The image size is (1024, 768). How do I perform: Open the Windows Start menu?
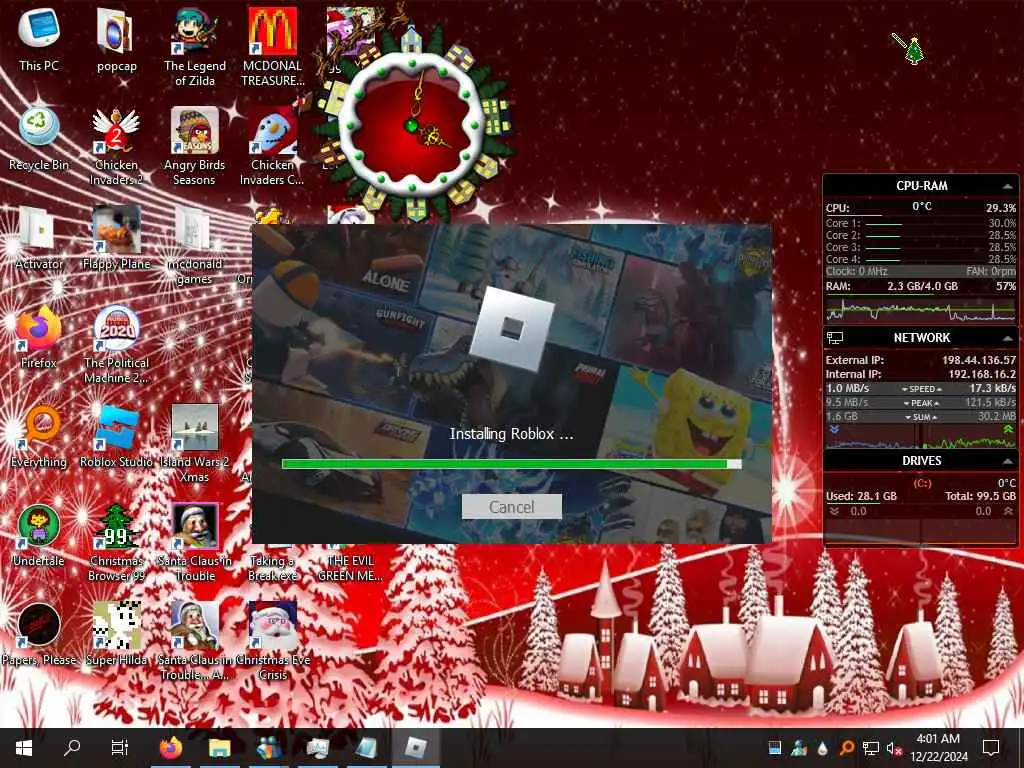pos(24,748)
